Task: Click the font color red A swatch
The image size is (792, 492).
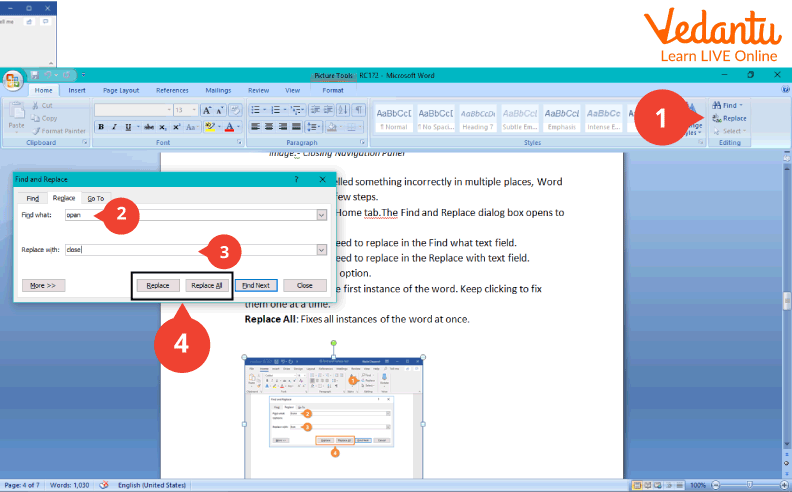Action: coord(229,127)
